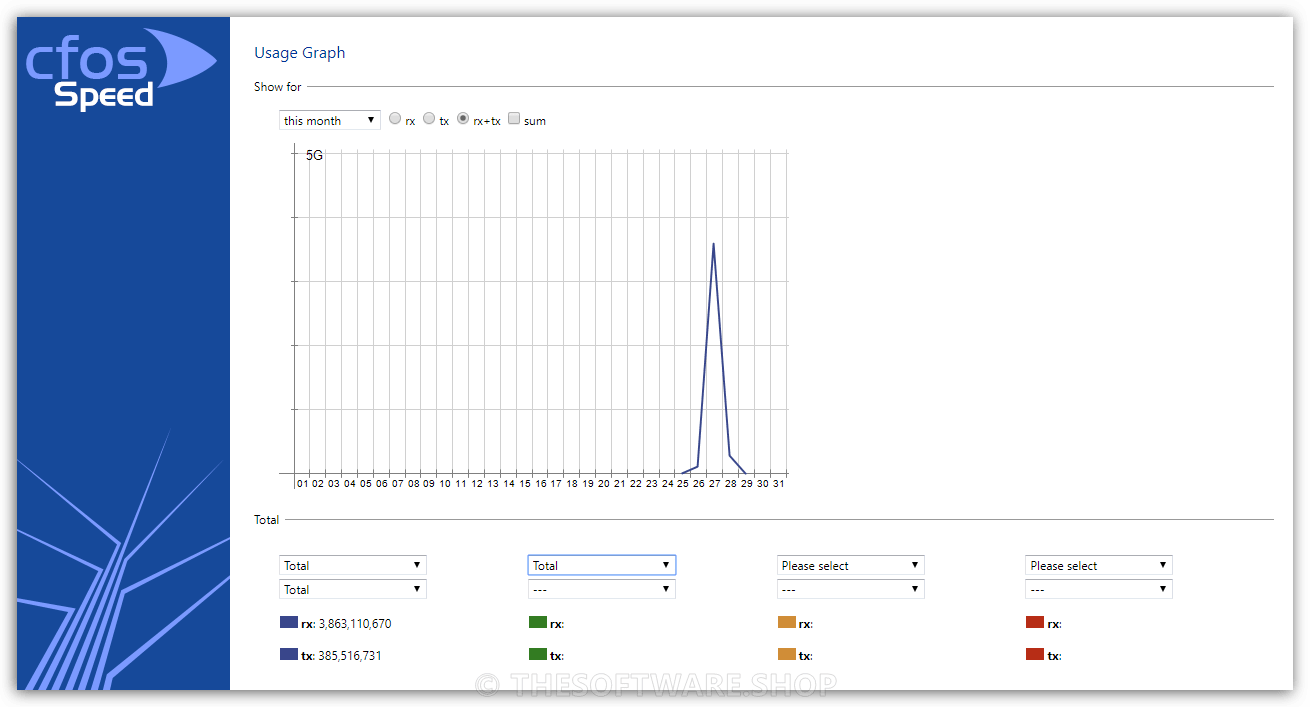
Task: Open the first 'Please select' dropdown
Action: tap(849, 565)
